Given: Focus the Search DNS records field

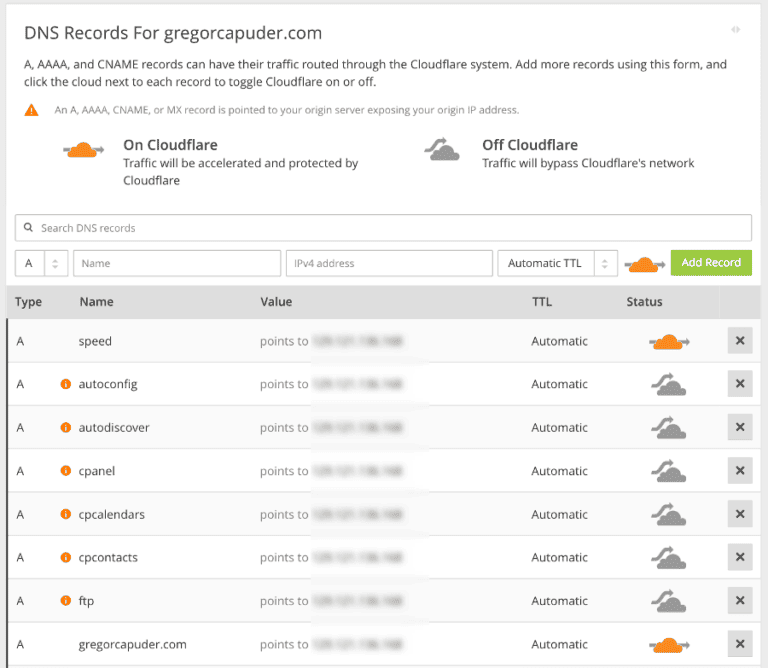Looking at the screenshot, I should (383, 228).
